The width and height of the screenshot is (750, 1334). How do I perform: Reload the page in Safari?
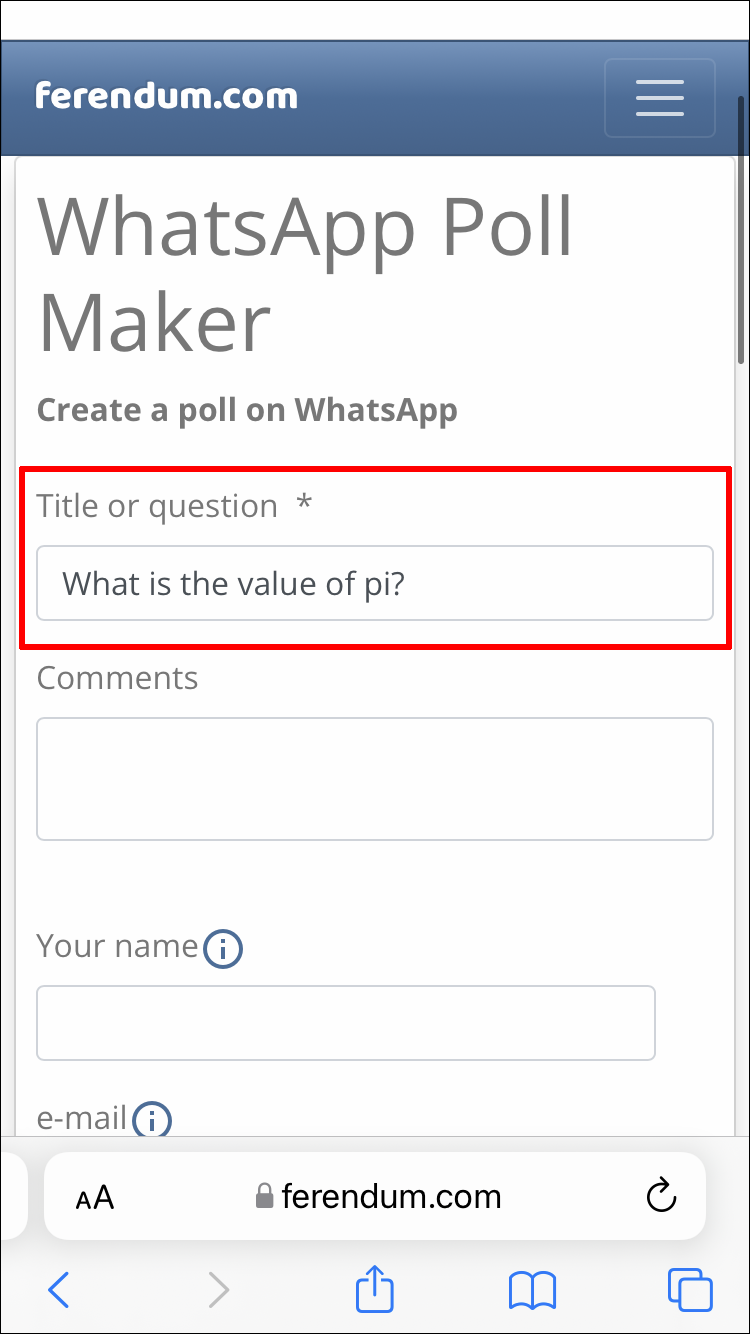661,1196
